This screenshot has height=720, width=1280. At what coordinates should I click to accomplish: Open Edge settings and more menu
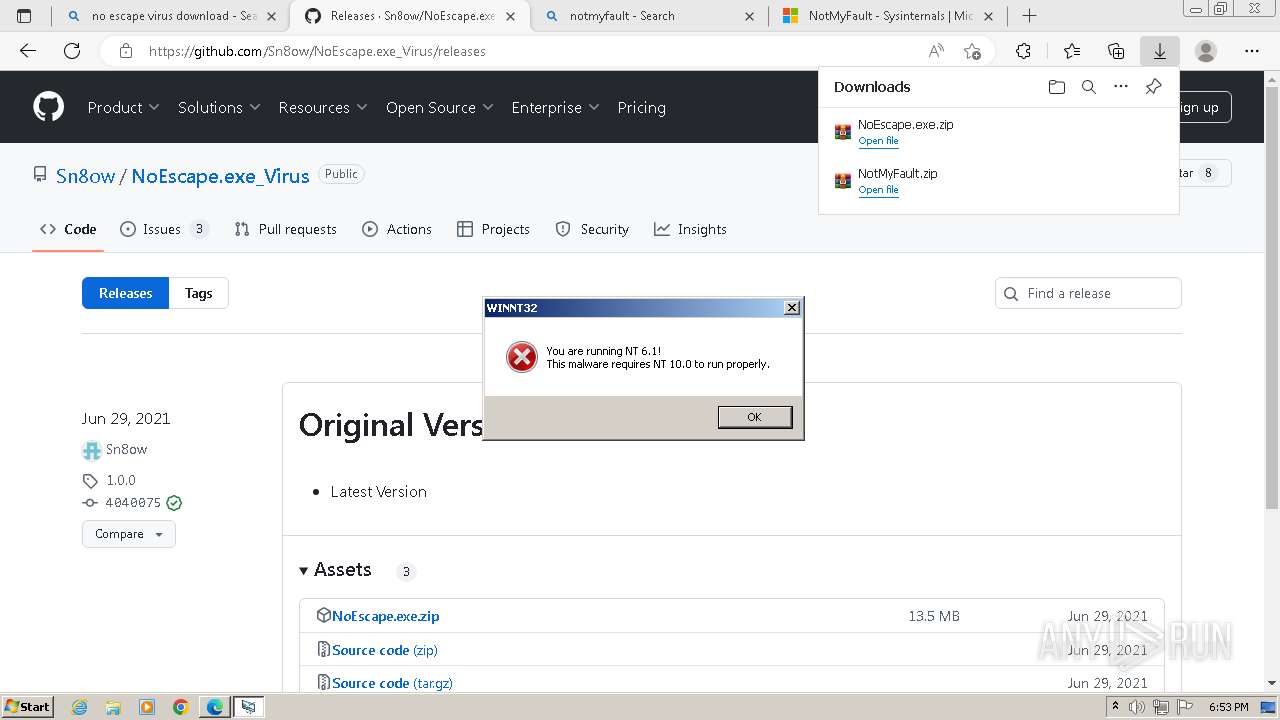1252,51
